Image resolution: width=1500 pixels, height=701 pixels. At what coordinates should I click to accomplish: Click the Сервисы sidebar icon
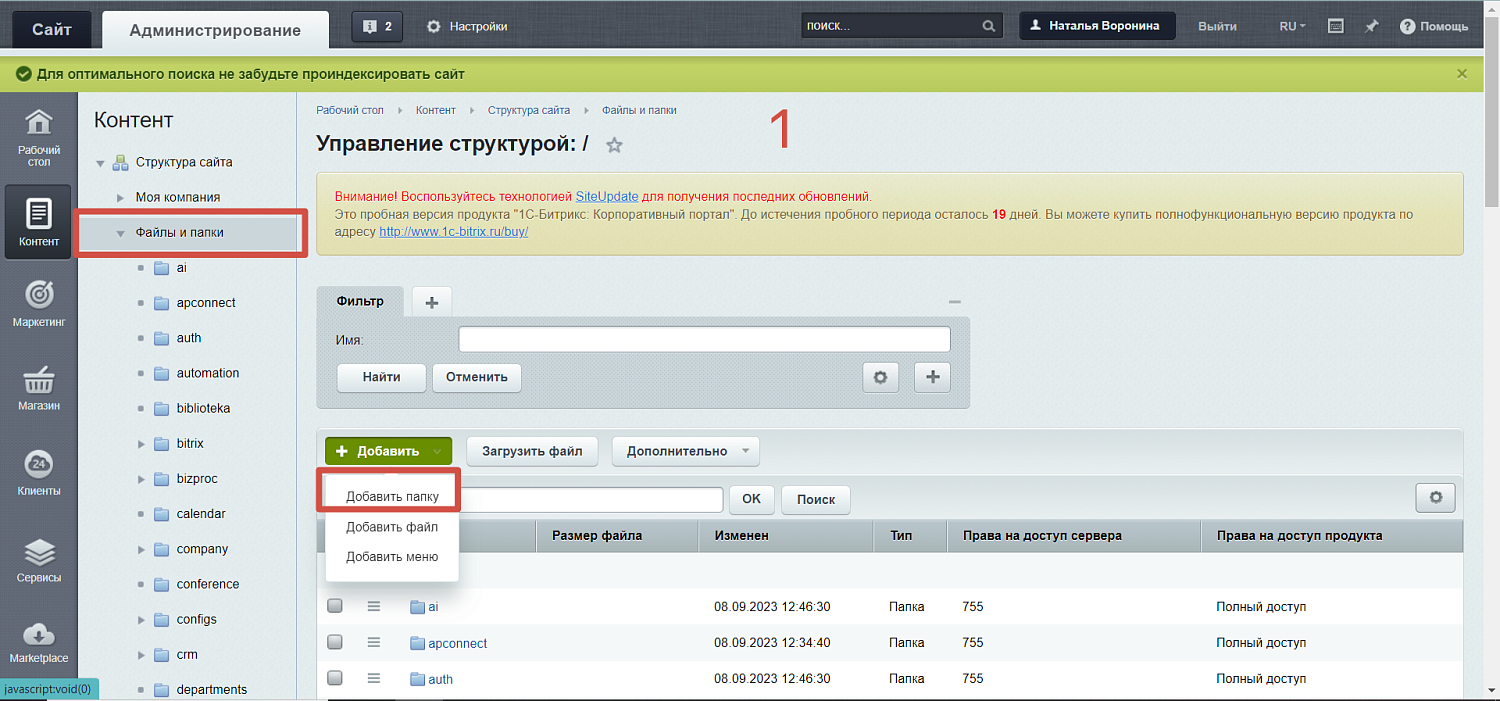pos(38,557)
